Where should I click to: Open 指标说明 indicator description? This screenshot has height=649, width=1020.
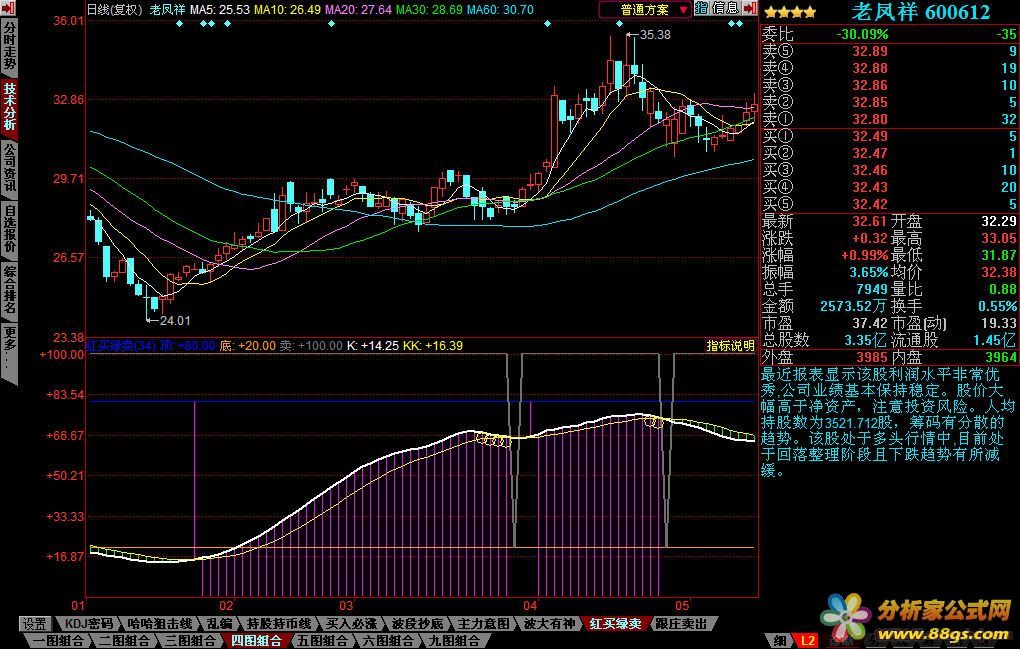pyautogui.click(x=731, y=346)
